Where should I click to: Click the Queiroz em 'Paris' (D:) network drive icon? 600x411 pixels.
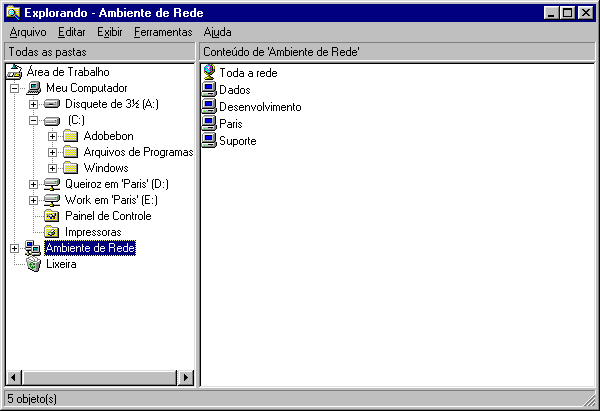tap(52, 184)
